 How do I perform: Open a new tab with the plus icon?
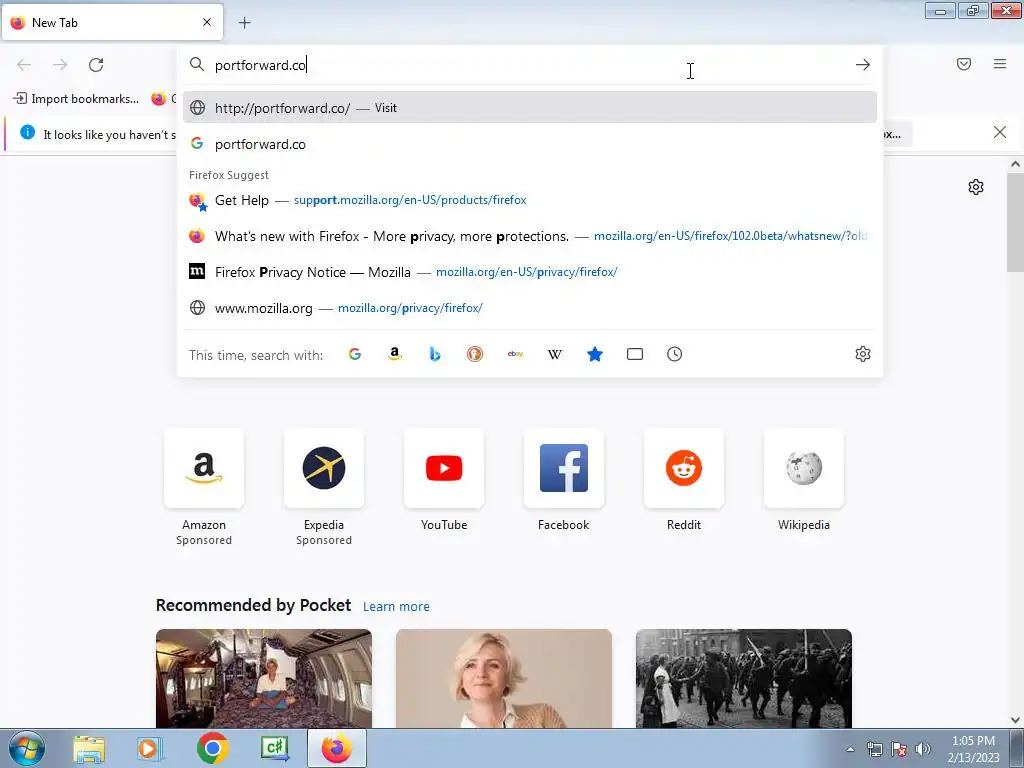pos(244,23)
